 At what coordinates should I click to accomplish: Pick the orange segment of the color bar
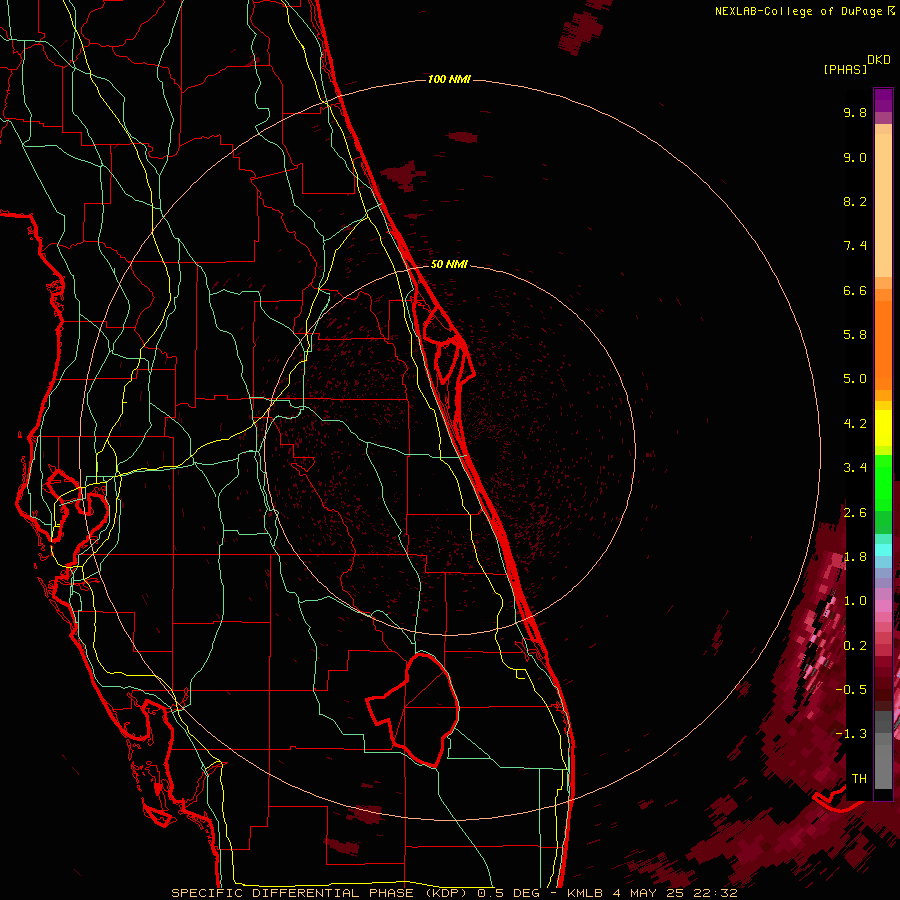click(883, 346)
